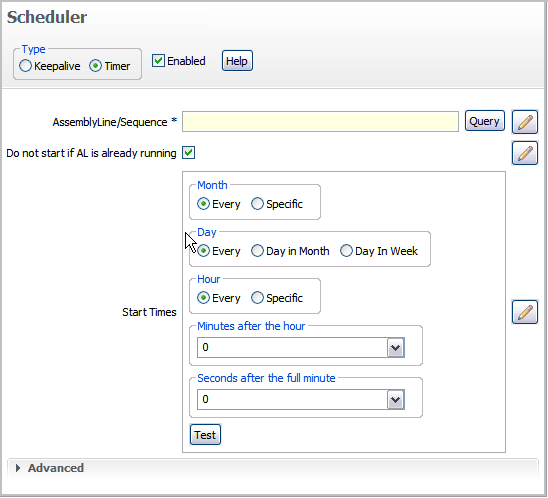This screenshot has height=498, width=548.
Task: Click the Test button
Action: (x=205, y=435)
